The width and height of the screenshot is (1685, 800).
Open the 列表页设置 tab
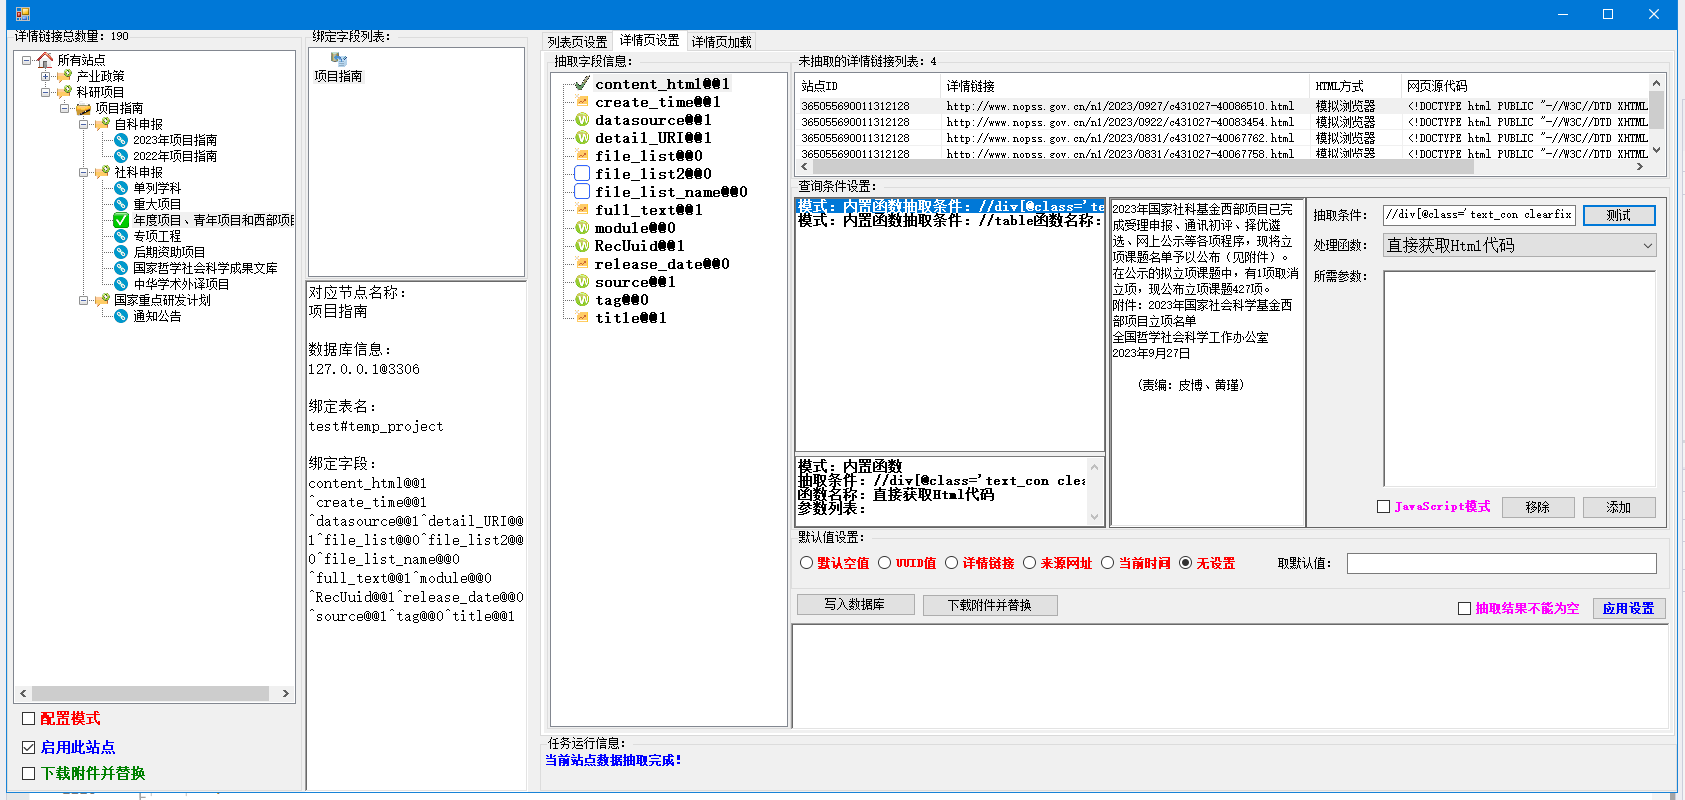point(577,42)
